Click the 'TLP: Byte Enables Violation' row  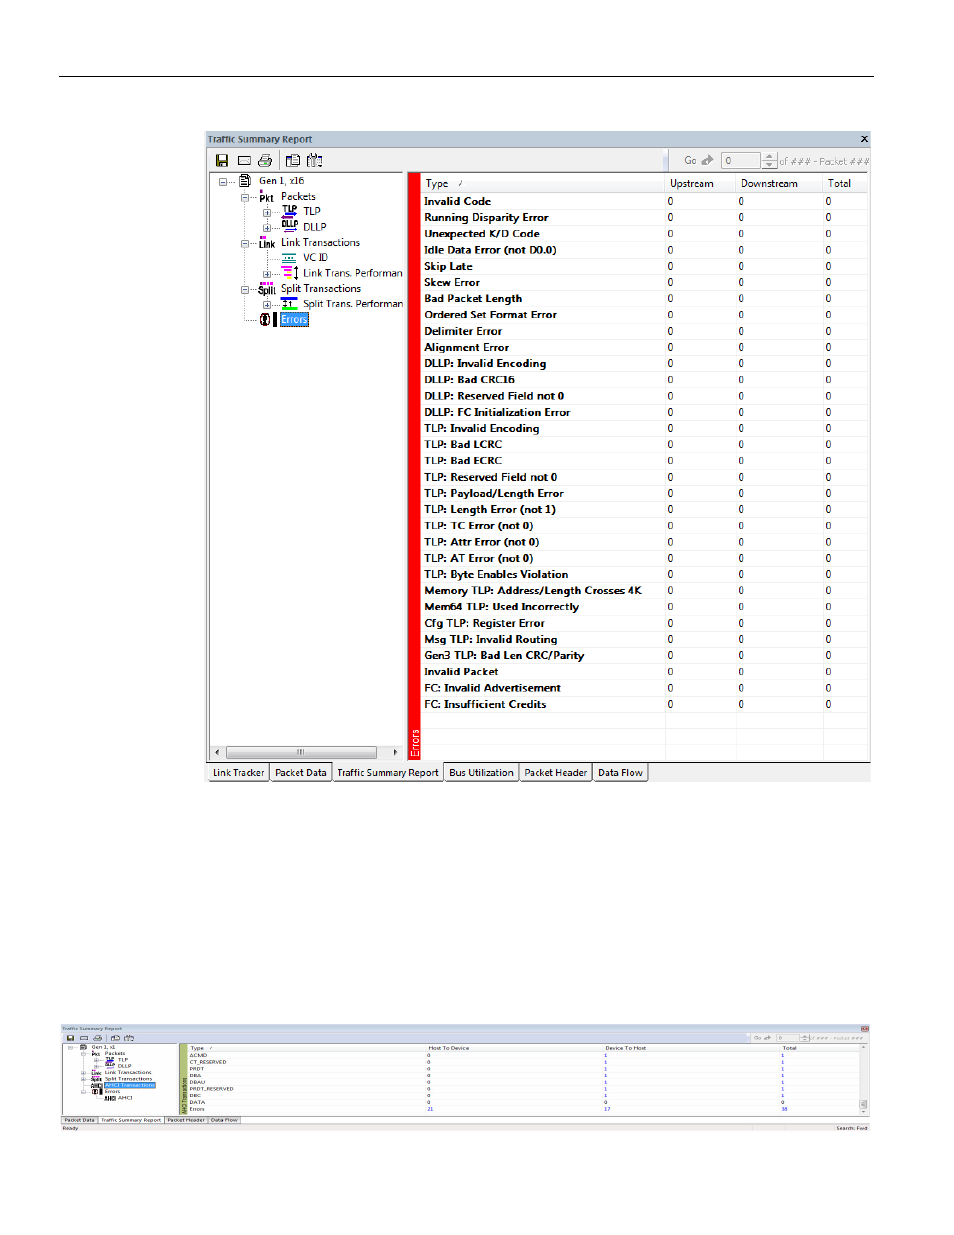(x=645, y=575)
